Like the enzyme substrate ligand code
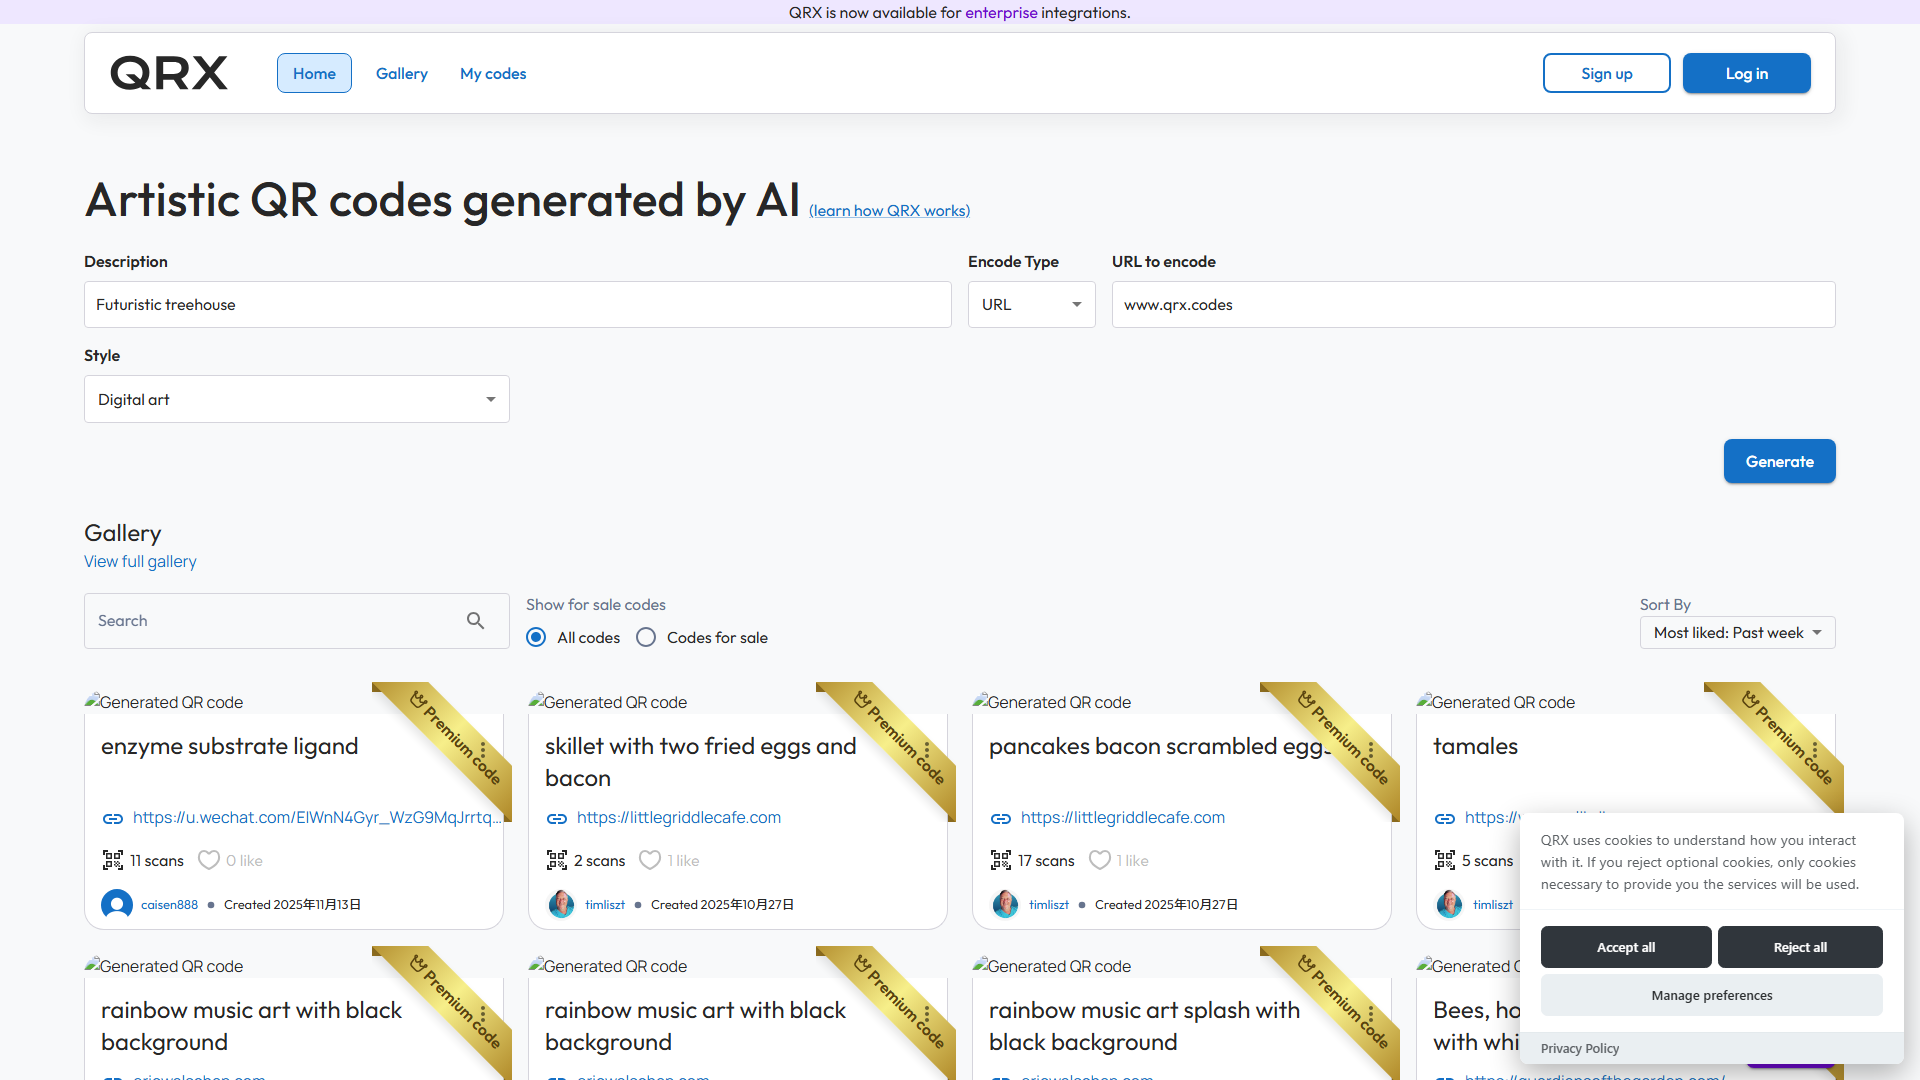 point(209,860)
